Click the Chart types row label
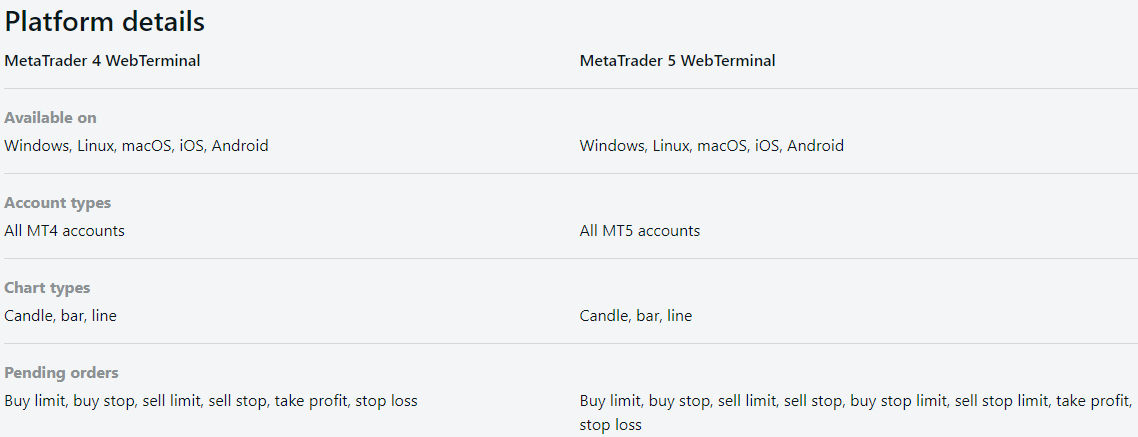Viewport: 1138px width, 437px height. pyautogui.click(x=47, y=287)
